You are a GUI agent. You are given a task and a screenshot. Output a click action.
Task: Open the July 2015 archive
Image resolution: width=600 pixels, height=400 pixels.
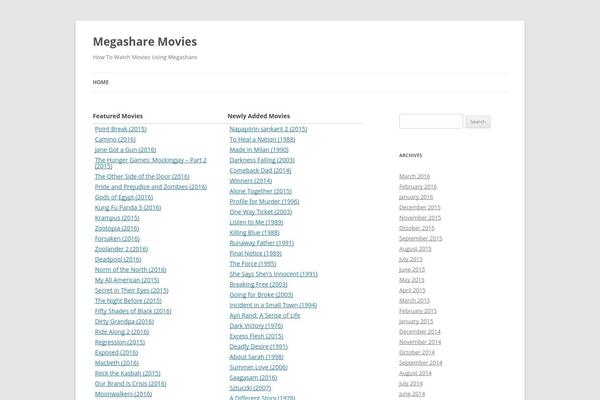pos(411,259)
